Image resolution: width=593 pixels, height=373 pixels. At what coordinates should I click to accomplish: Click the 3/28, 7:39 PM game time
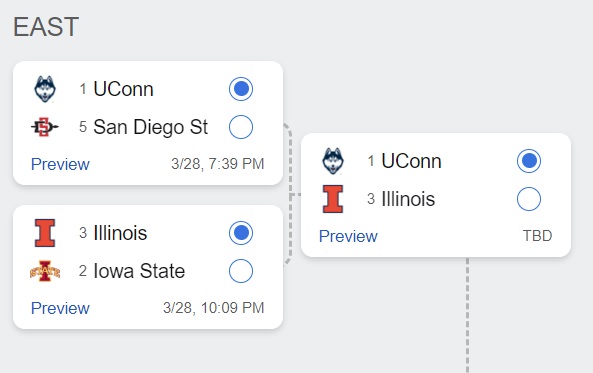[217, 164]
